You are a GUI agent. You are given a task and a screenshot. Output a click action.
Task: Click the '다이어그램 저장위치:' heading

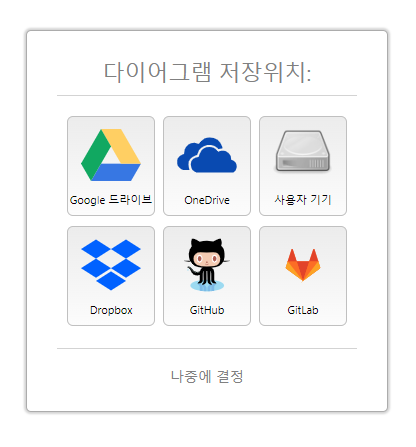coord(207,72)
